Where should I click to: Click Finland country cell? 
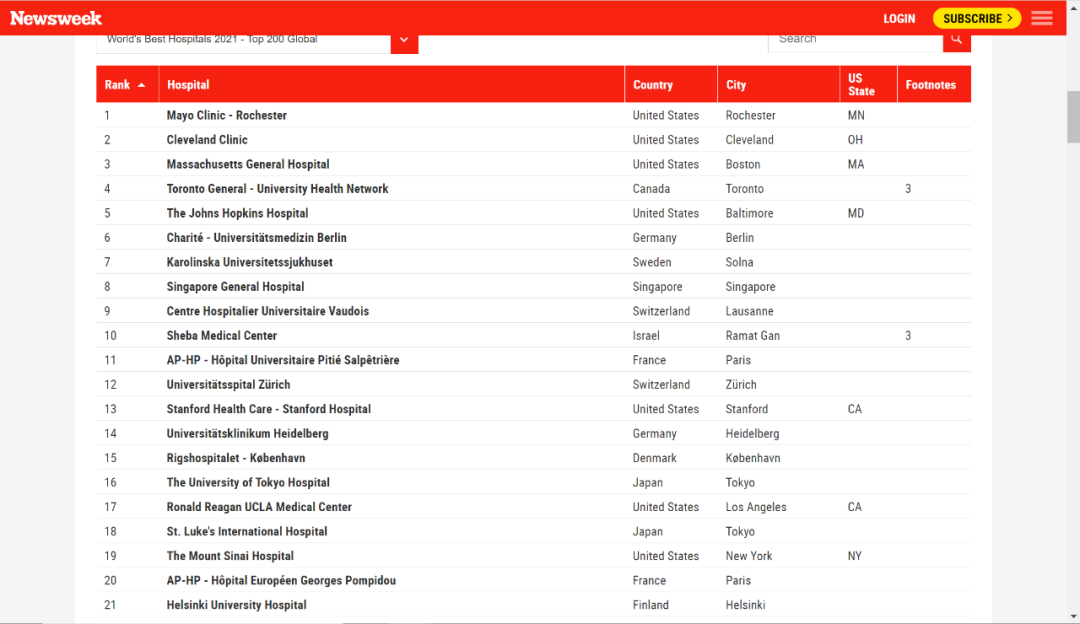[650, 605]
